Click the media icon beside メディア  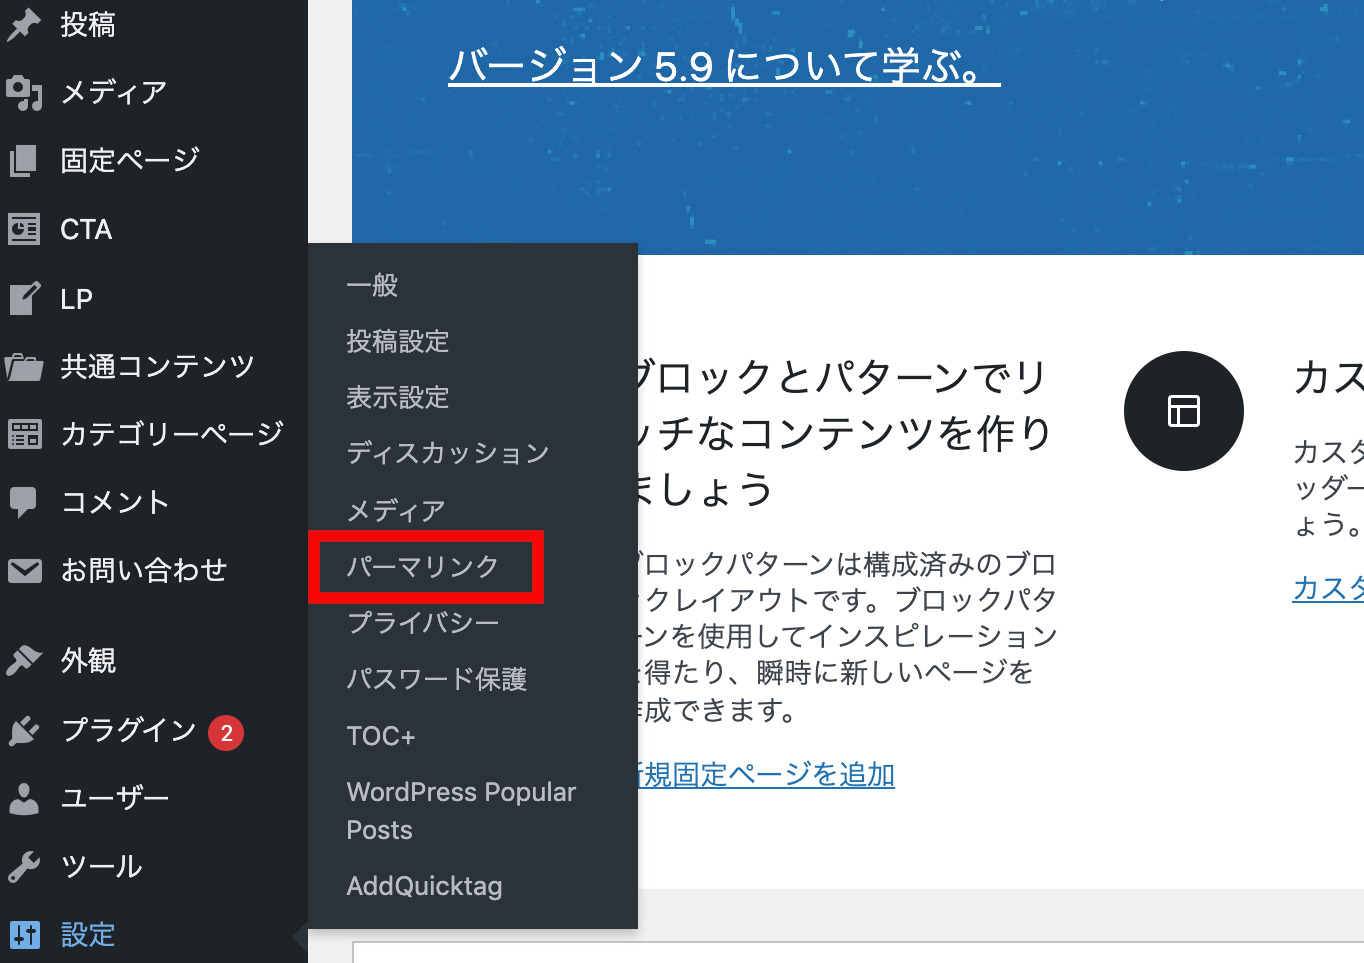point(24,93)
